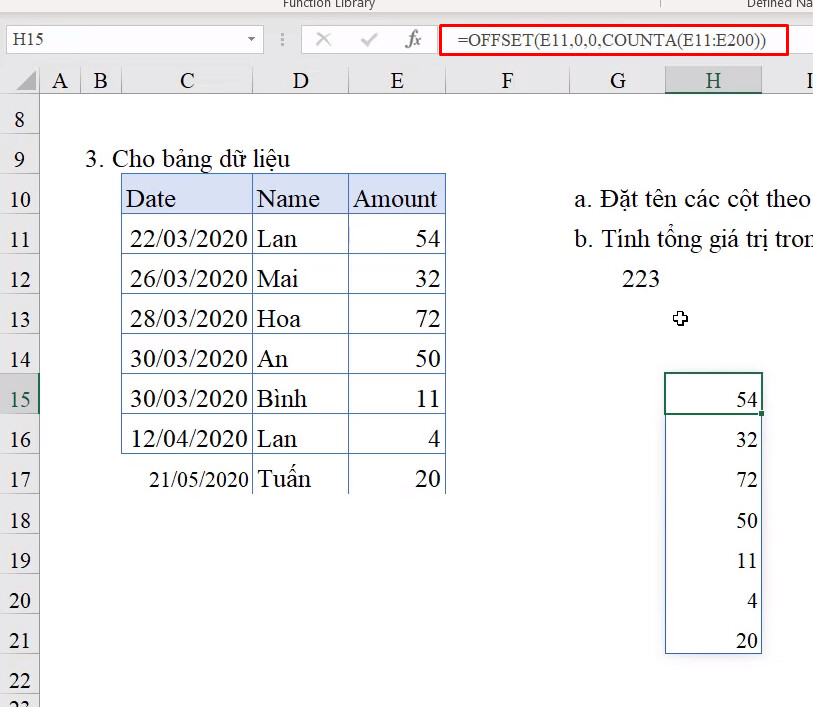The height and width of the screenshot is (707, 813).
Task: Select the date cell 22/03/2020
Action: coord(186,238)
